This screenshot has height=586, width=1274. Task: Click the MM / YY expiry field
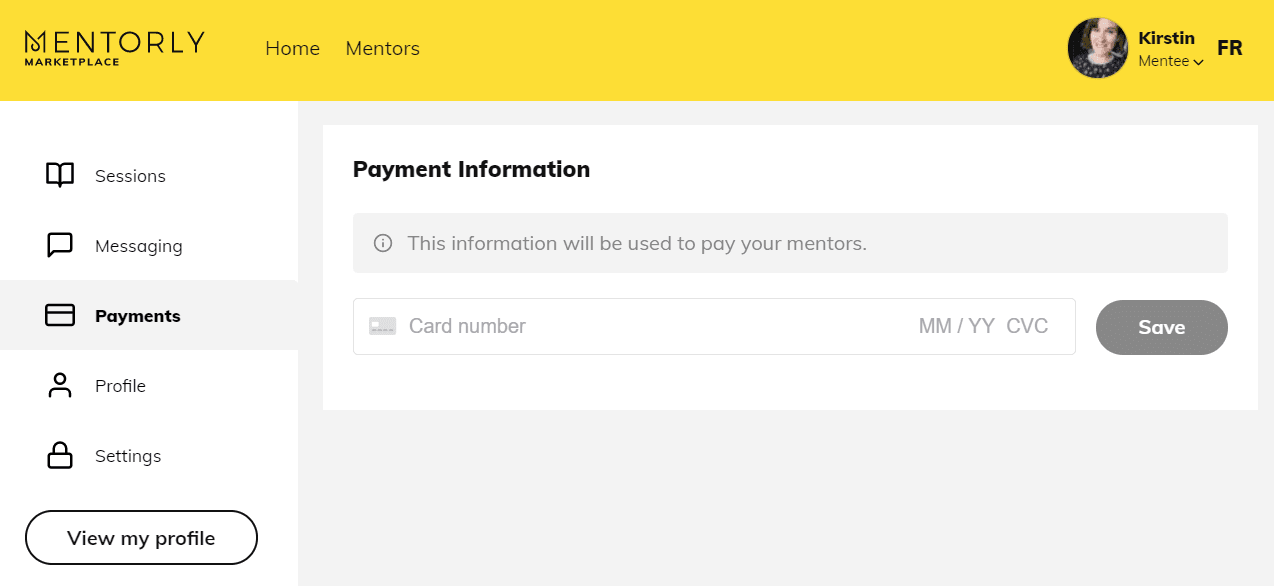(956, 326)
